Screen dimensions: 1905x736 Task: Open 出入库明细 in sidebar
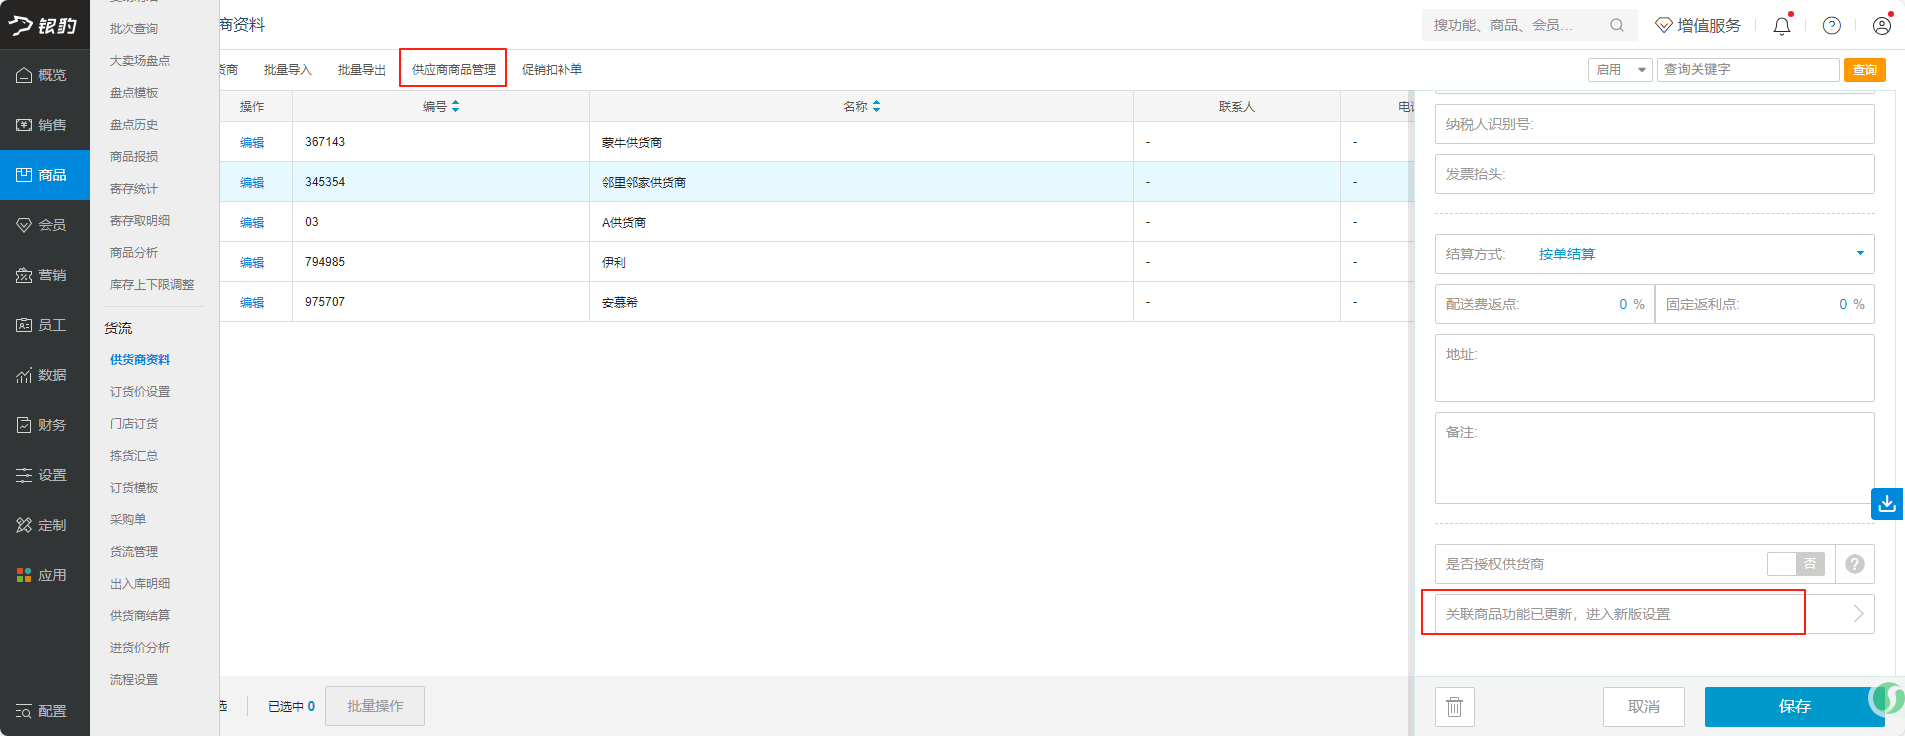click(140, 584)
